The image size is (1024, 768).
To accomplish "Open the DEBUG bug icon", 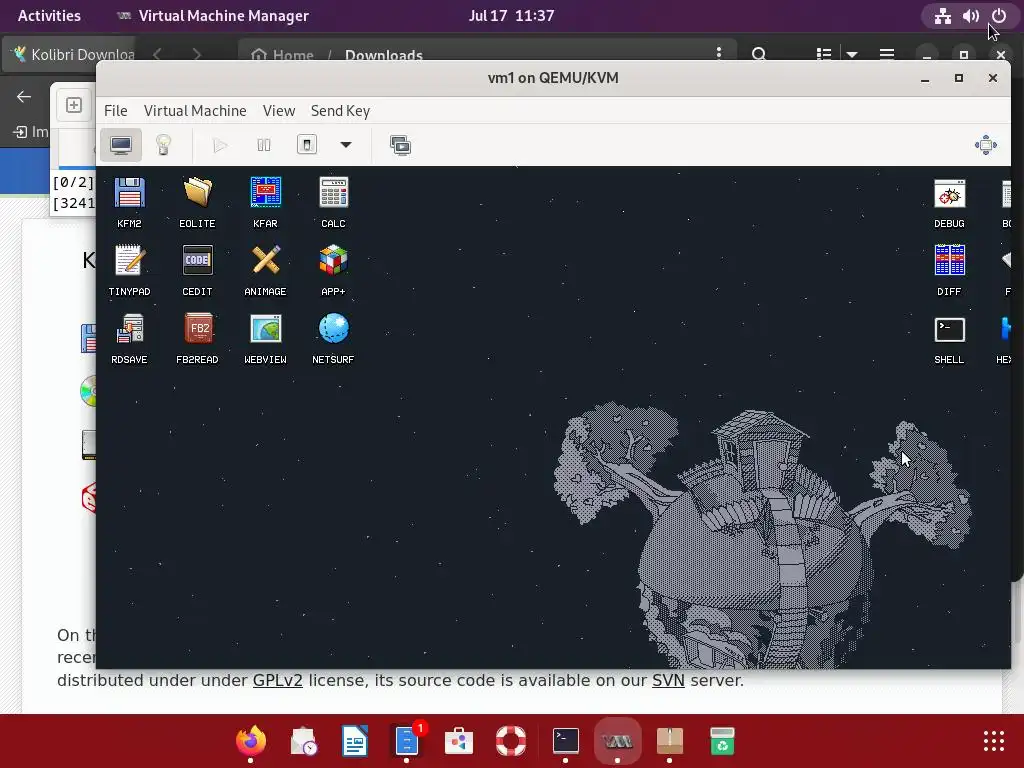I will coord(949,202).
